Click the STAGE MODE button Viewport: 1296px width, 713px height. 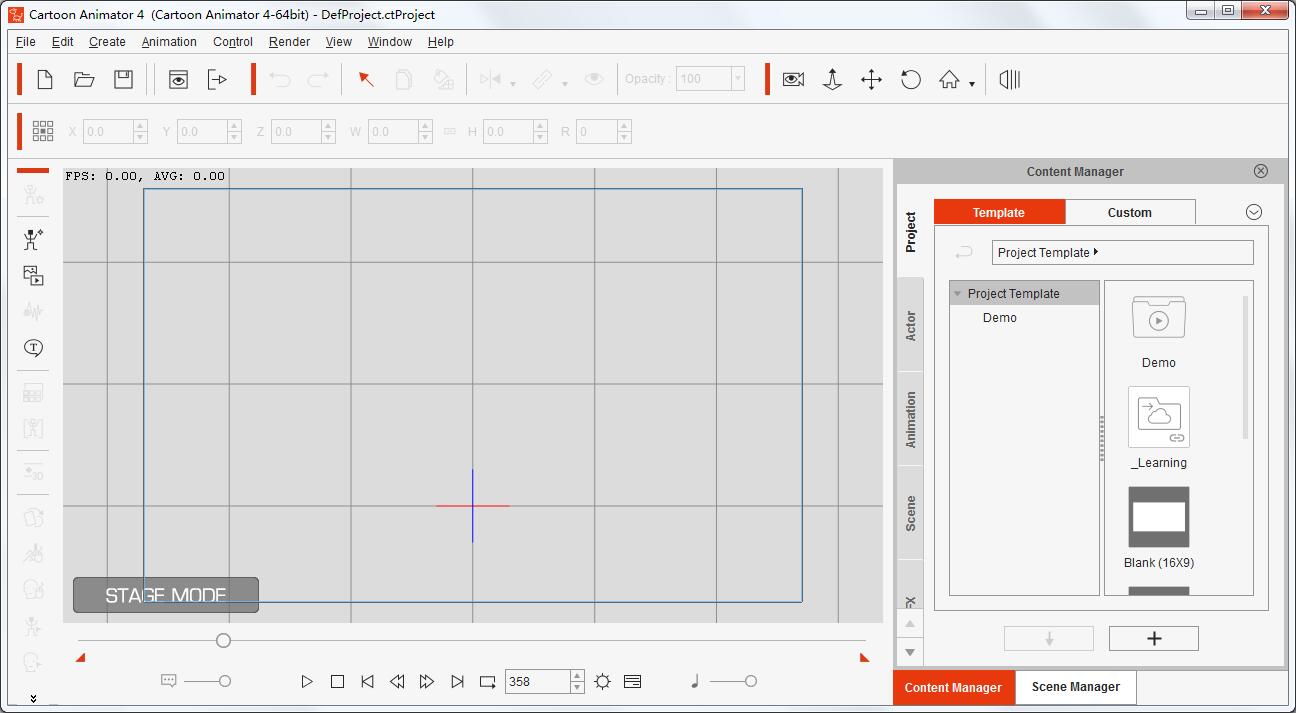pyautogui.click(x=166, y=595)
